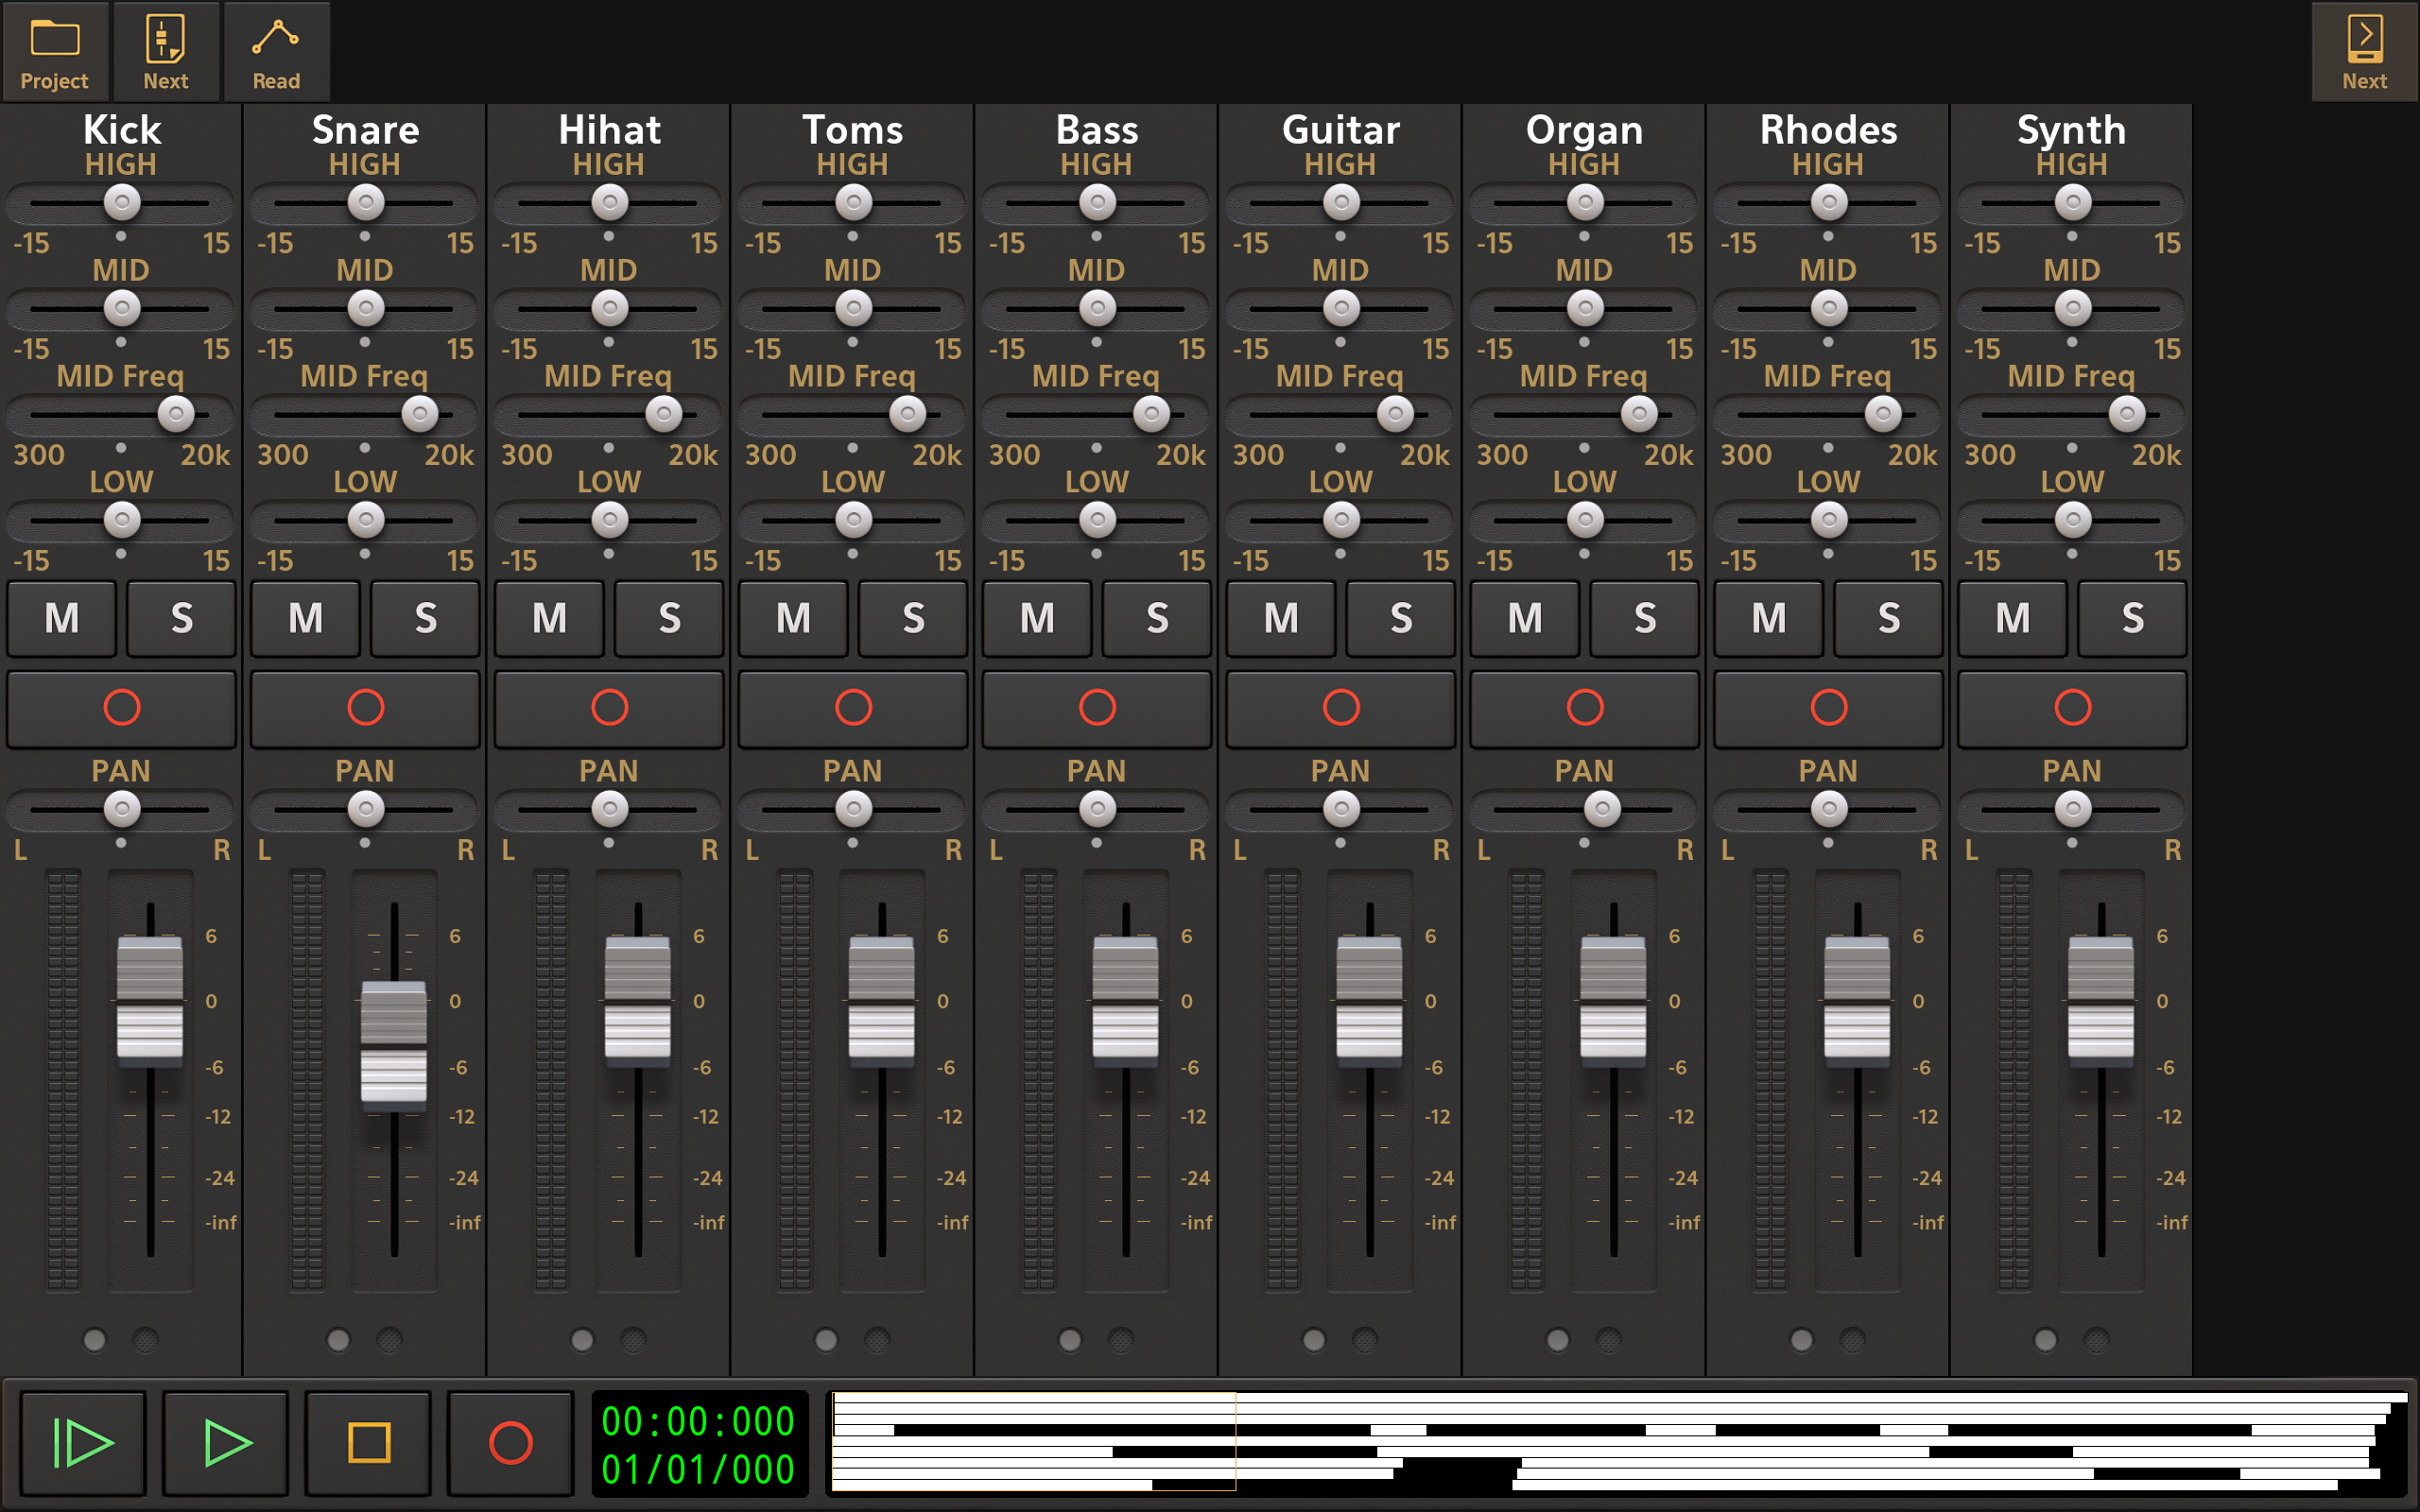Click the Hihat MID Freq knob
Image resolution: width=2420 pixels, height=1512 pixels.
[663, 414]
